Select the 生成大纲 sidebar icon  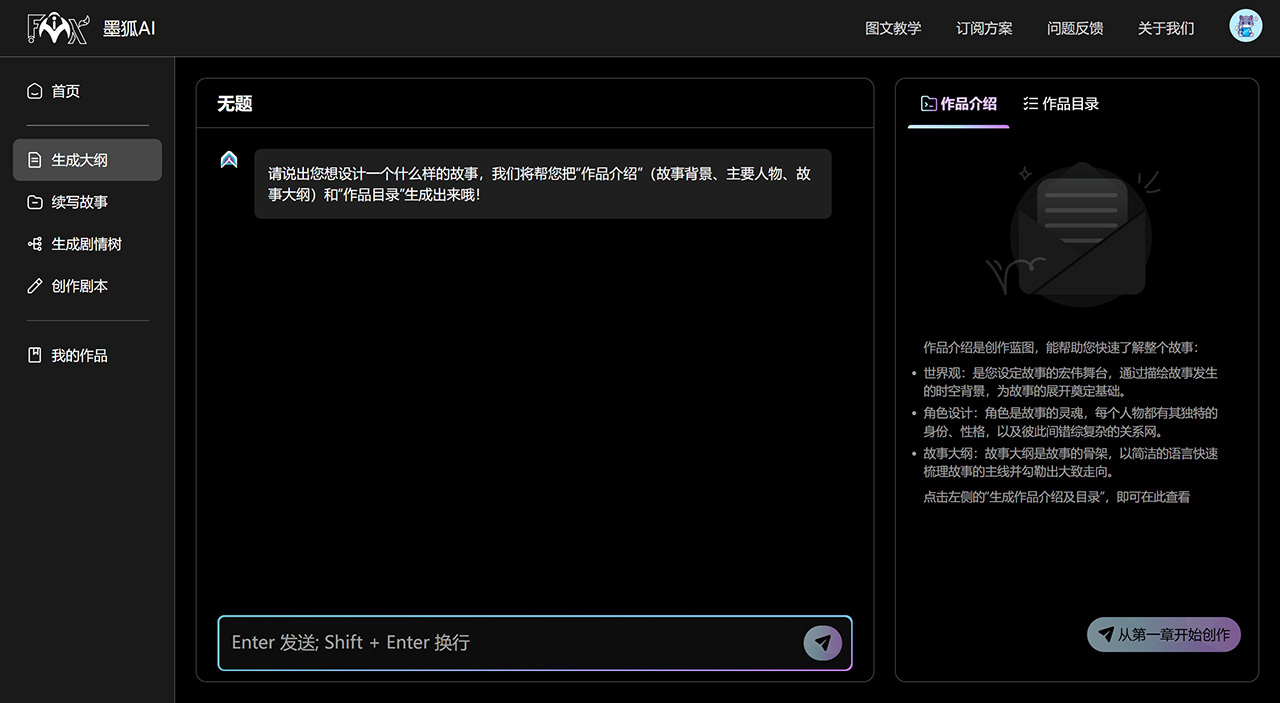pyautogui.click(x=36, y=159)
